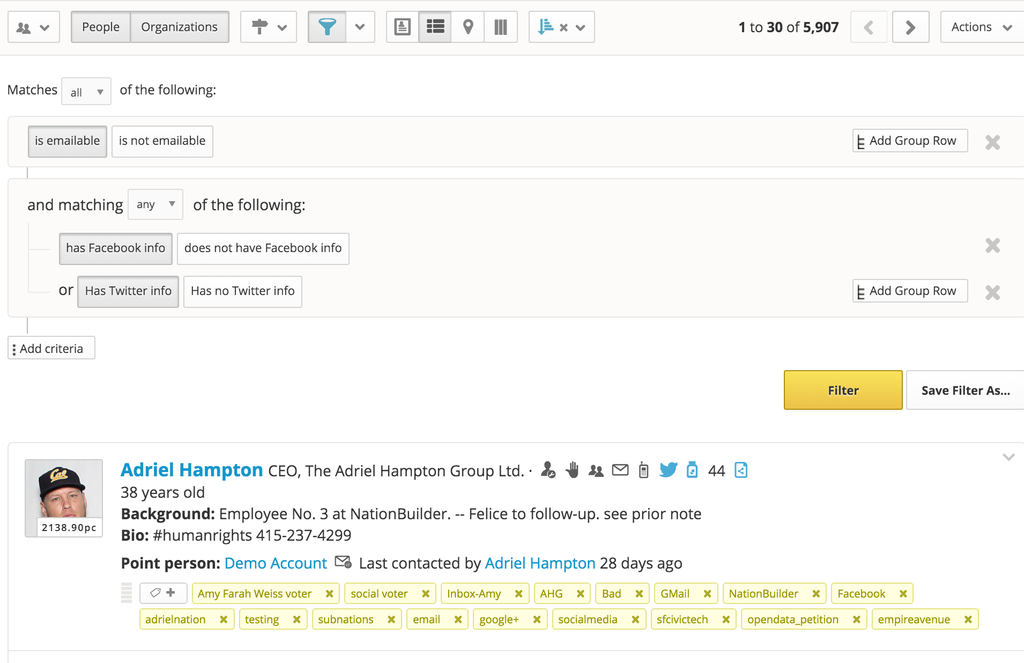Select 'does not have Facebook info'
The height and width of the screenshot is (663, 1024).
coord(263,248)
